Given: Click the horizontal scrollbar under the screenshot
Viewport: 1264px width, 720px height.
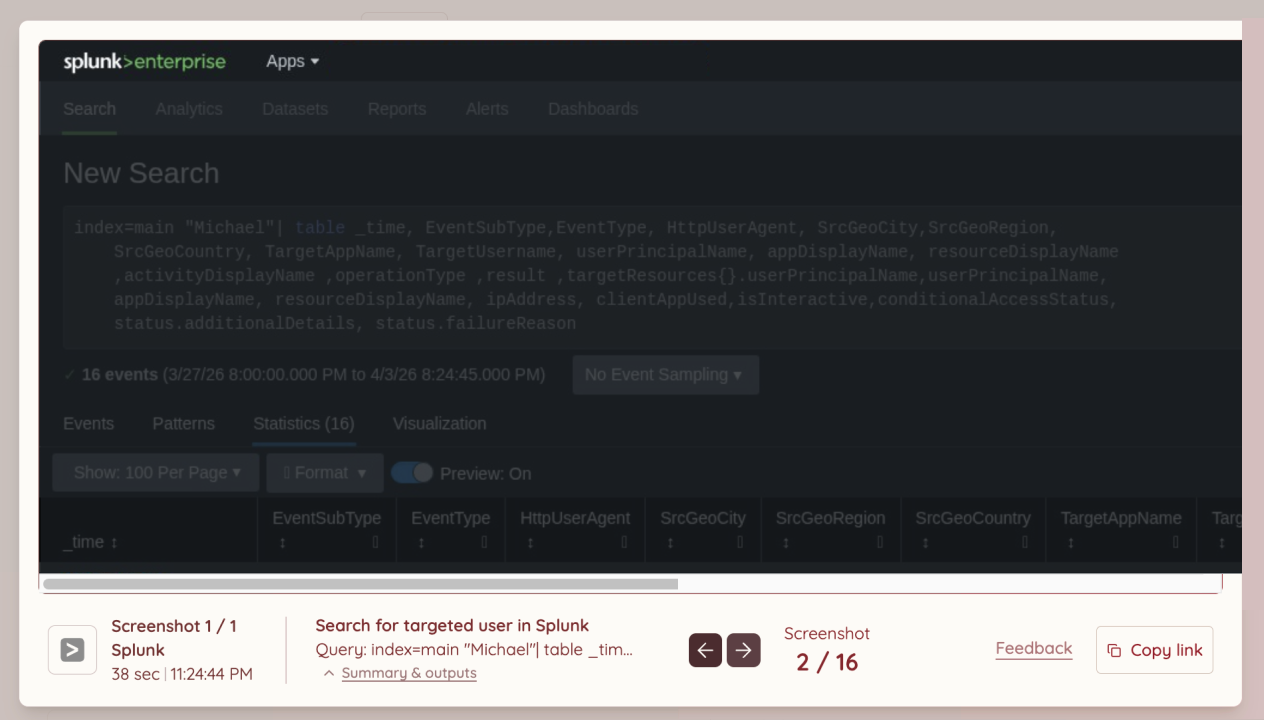Looking at the screenshot, I should point(360,584).
